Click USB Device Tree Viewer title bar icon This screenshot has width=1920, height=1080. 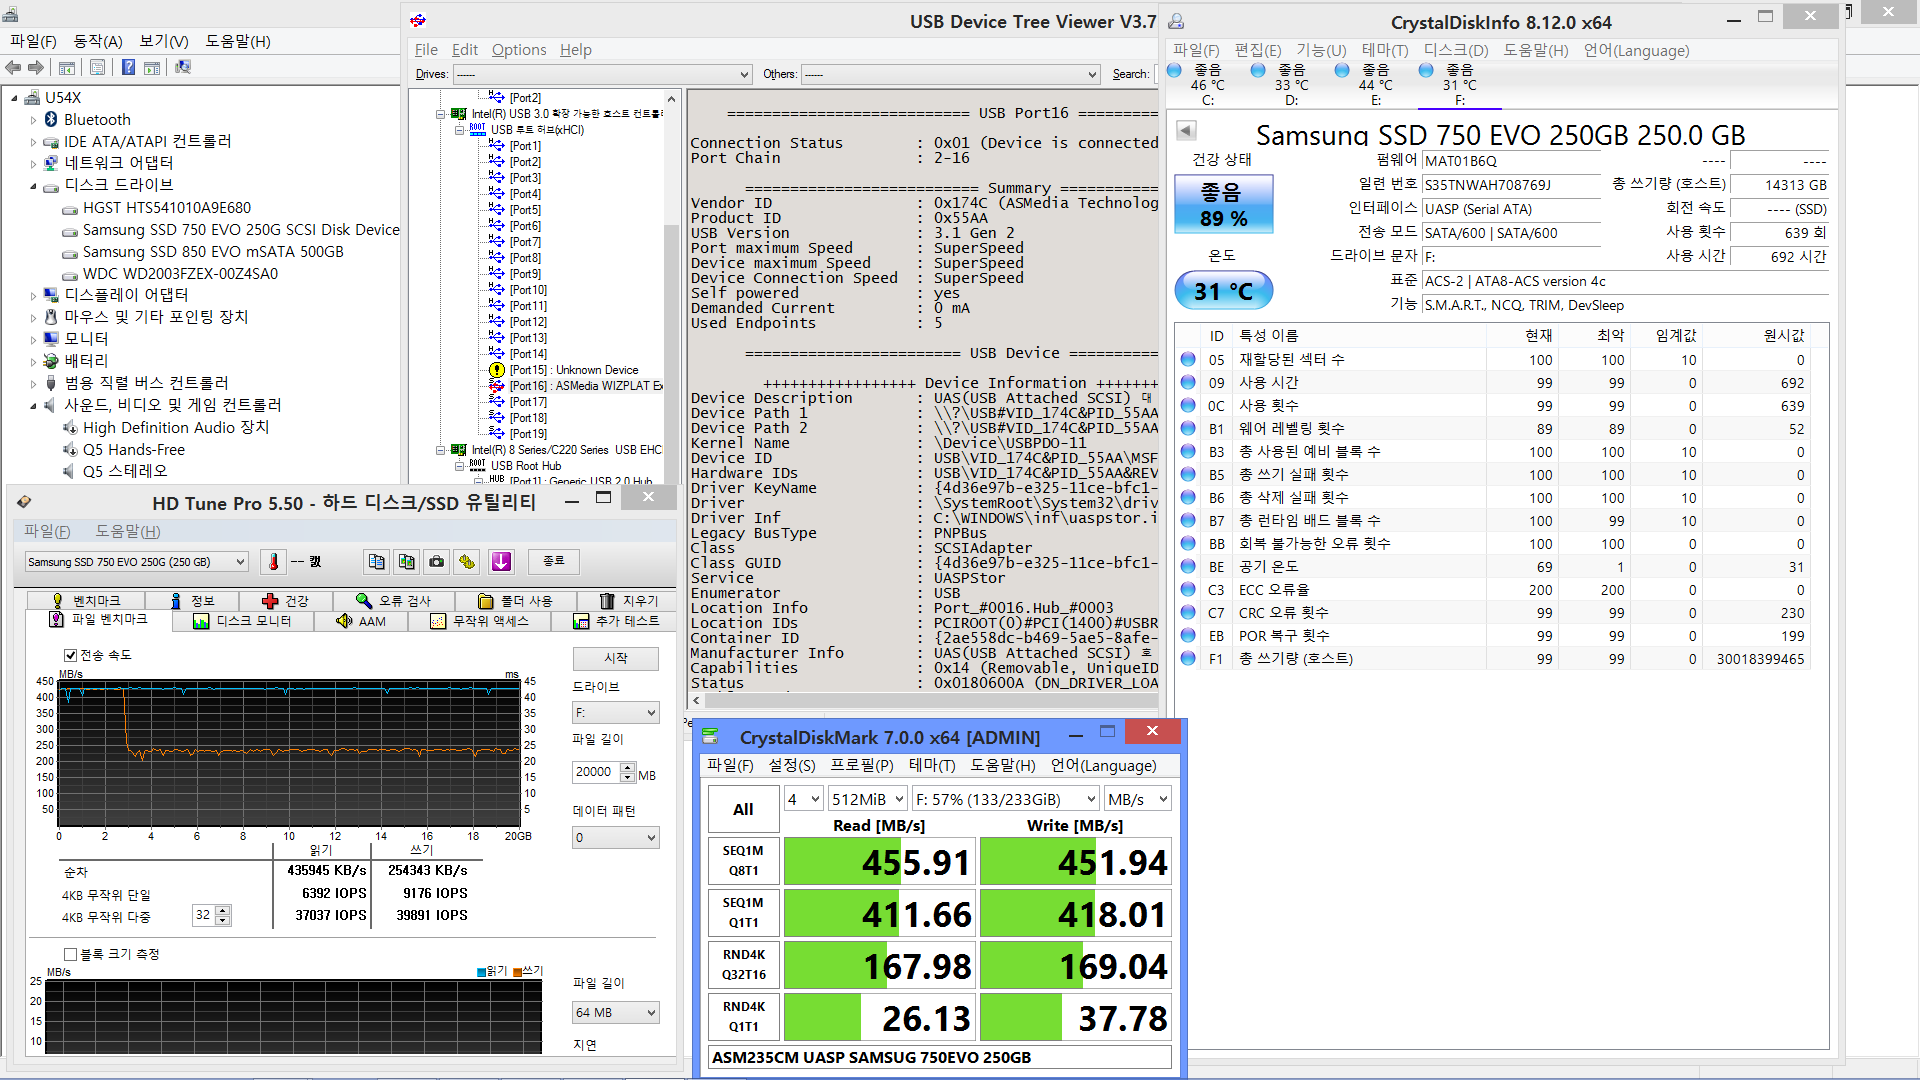click(418, 21)
